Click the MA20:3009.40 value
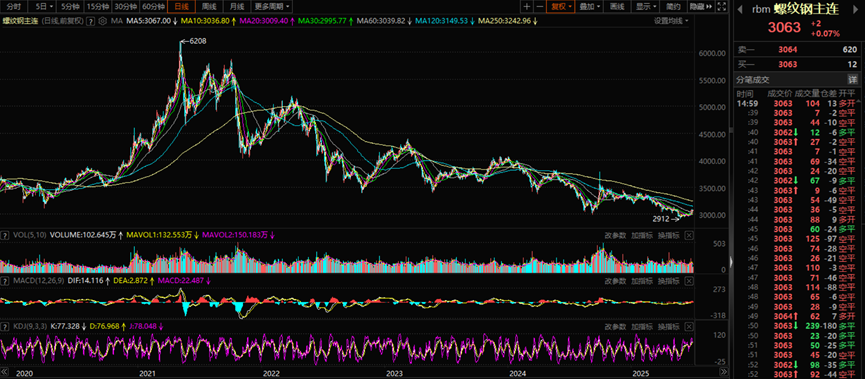Screen dimensions: 865x379 (x=263, y=20)
